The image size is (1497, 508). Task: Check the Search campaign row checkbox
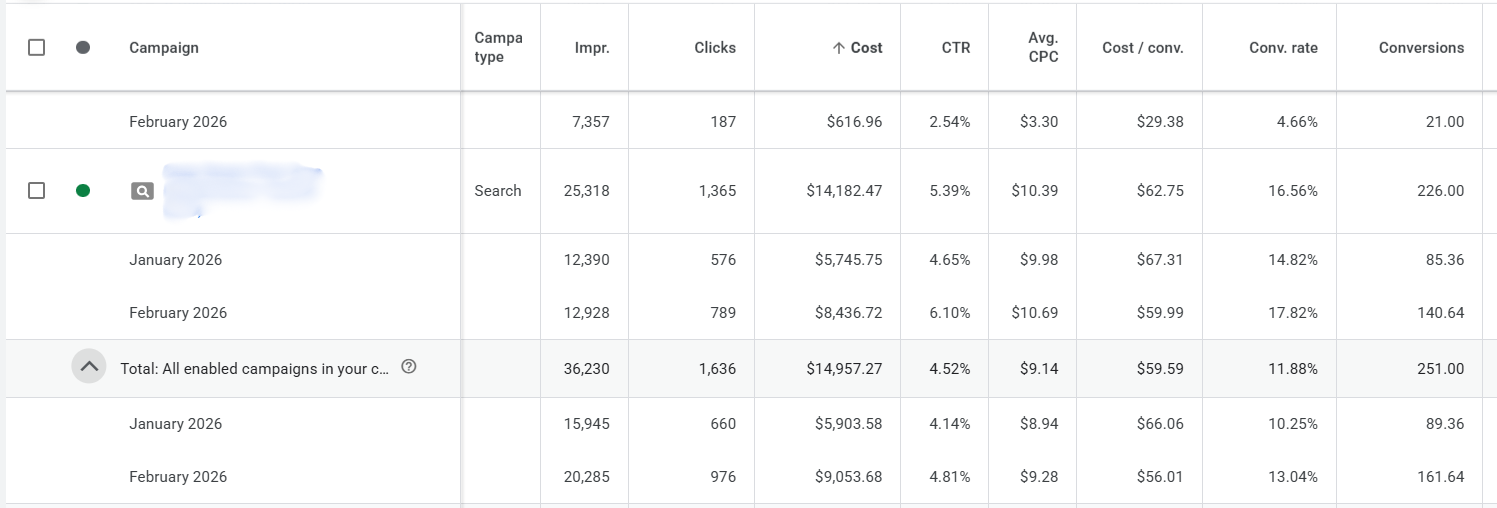pos(37,190)
